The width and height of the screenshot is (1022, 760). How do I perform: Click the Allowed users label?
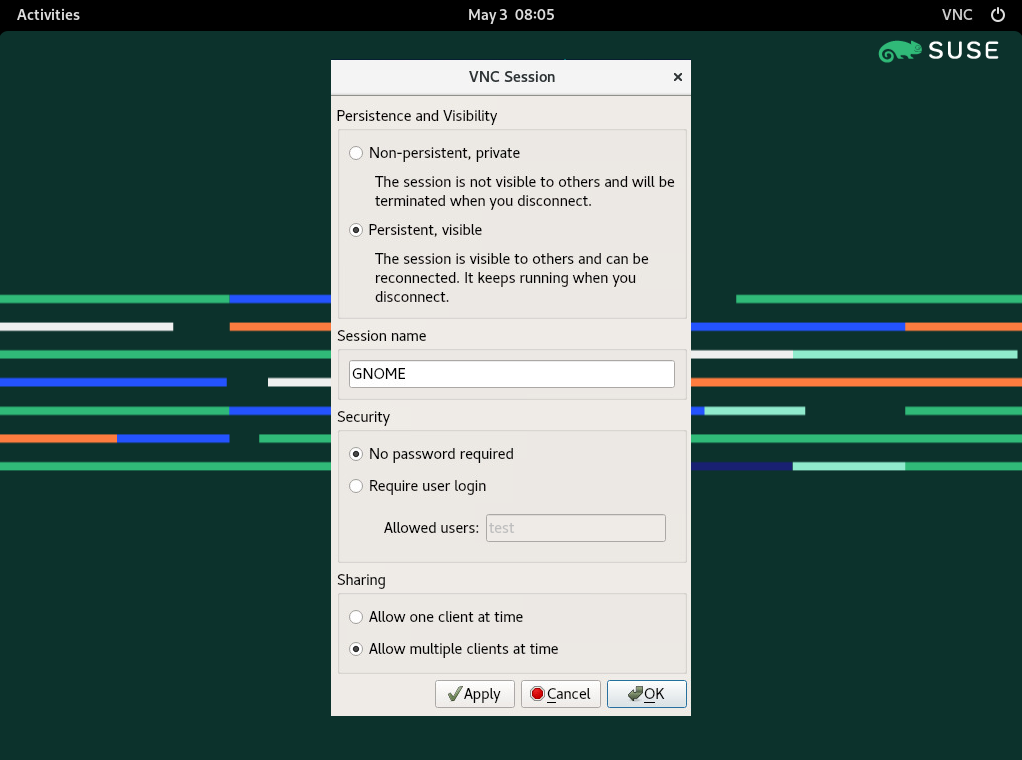pyautogui.click(x=431, y=528)
